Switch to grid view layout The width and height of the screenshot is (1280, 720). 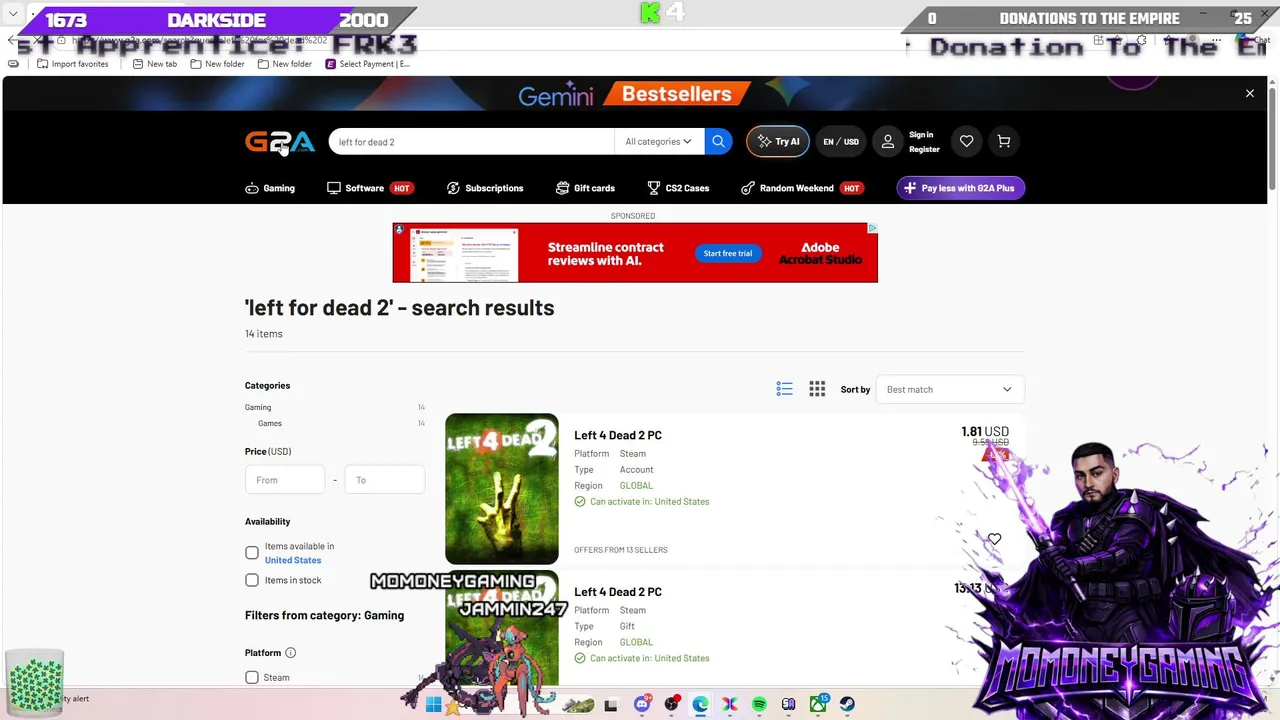tap(817, 389)
